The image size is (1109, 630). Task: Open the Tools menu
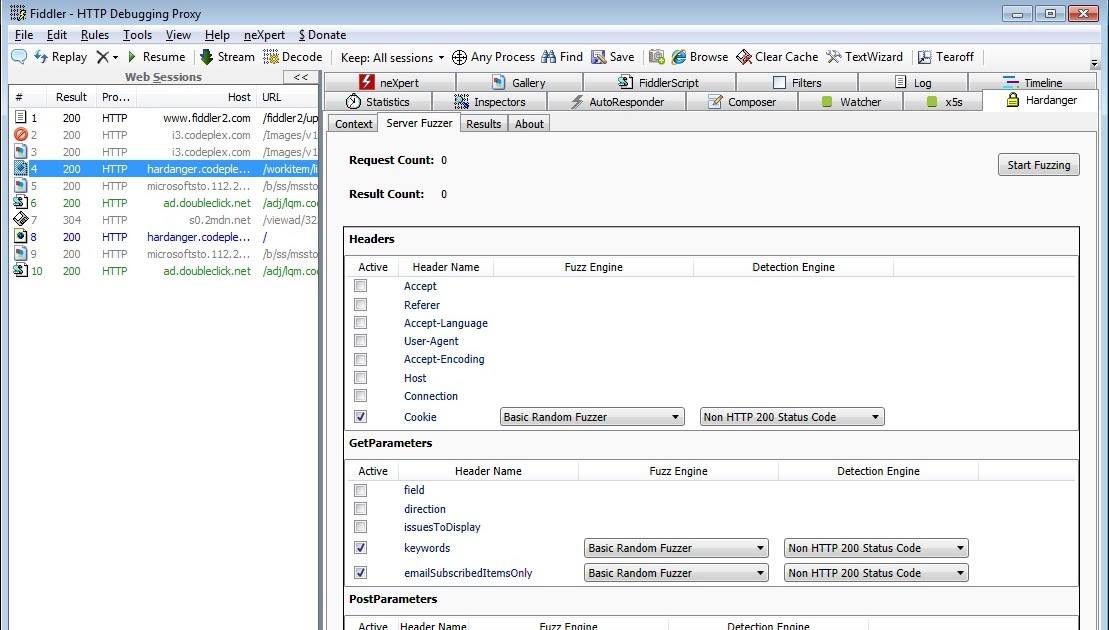(137, 35)
